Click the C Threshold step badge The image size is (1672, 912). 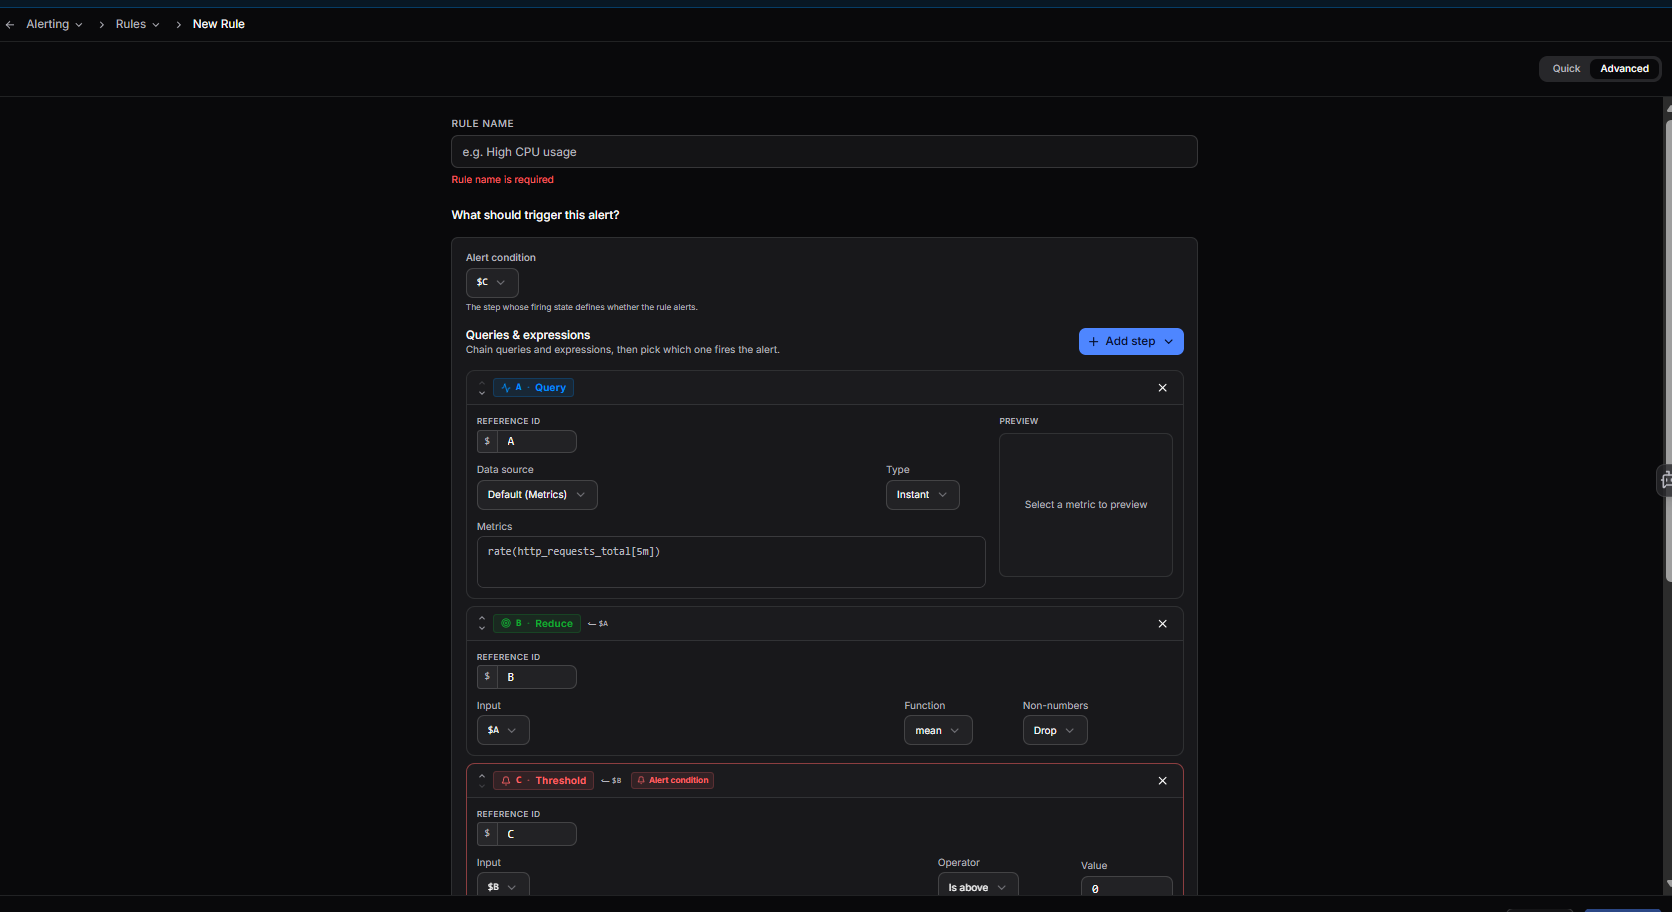click(x=543, y=781)
